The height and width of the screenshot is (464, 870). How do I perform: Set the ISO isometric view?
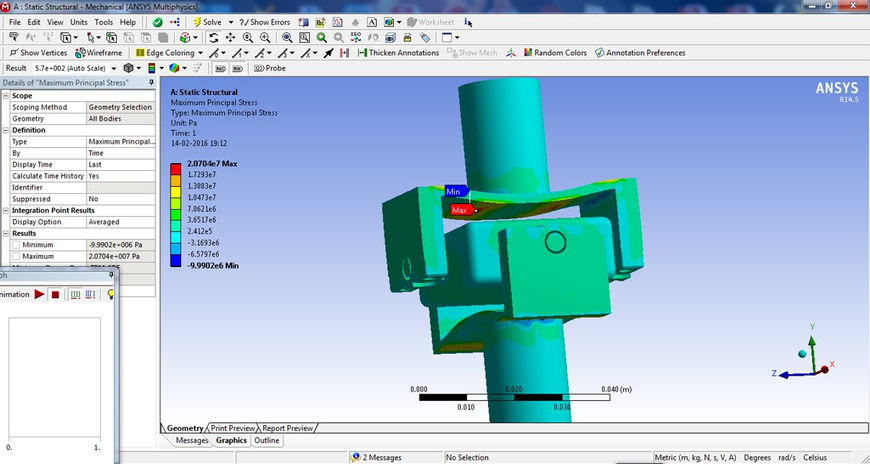tap(356, 38)
